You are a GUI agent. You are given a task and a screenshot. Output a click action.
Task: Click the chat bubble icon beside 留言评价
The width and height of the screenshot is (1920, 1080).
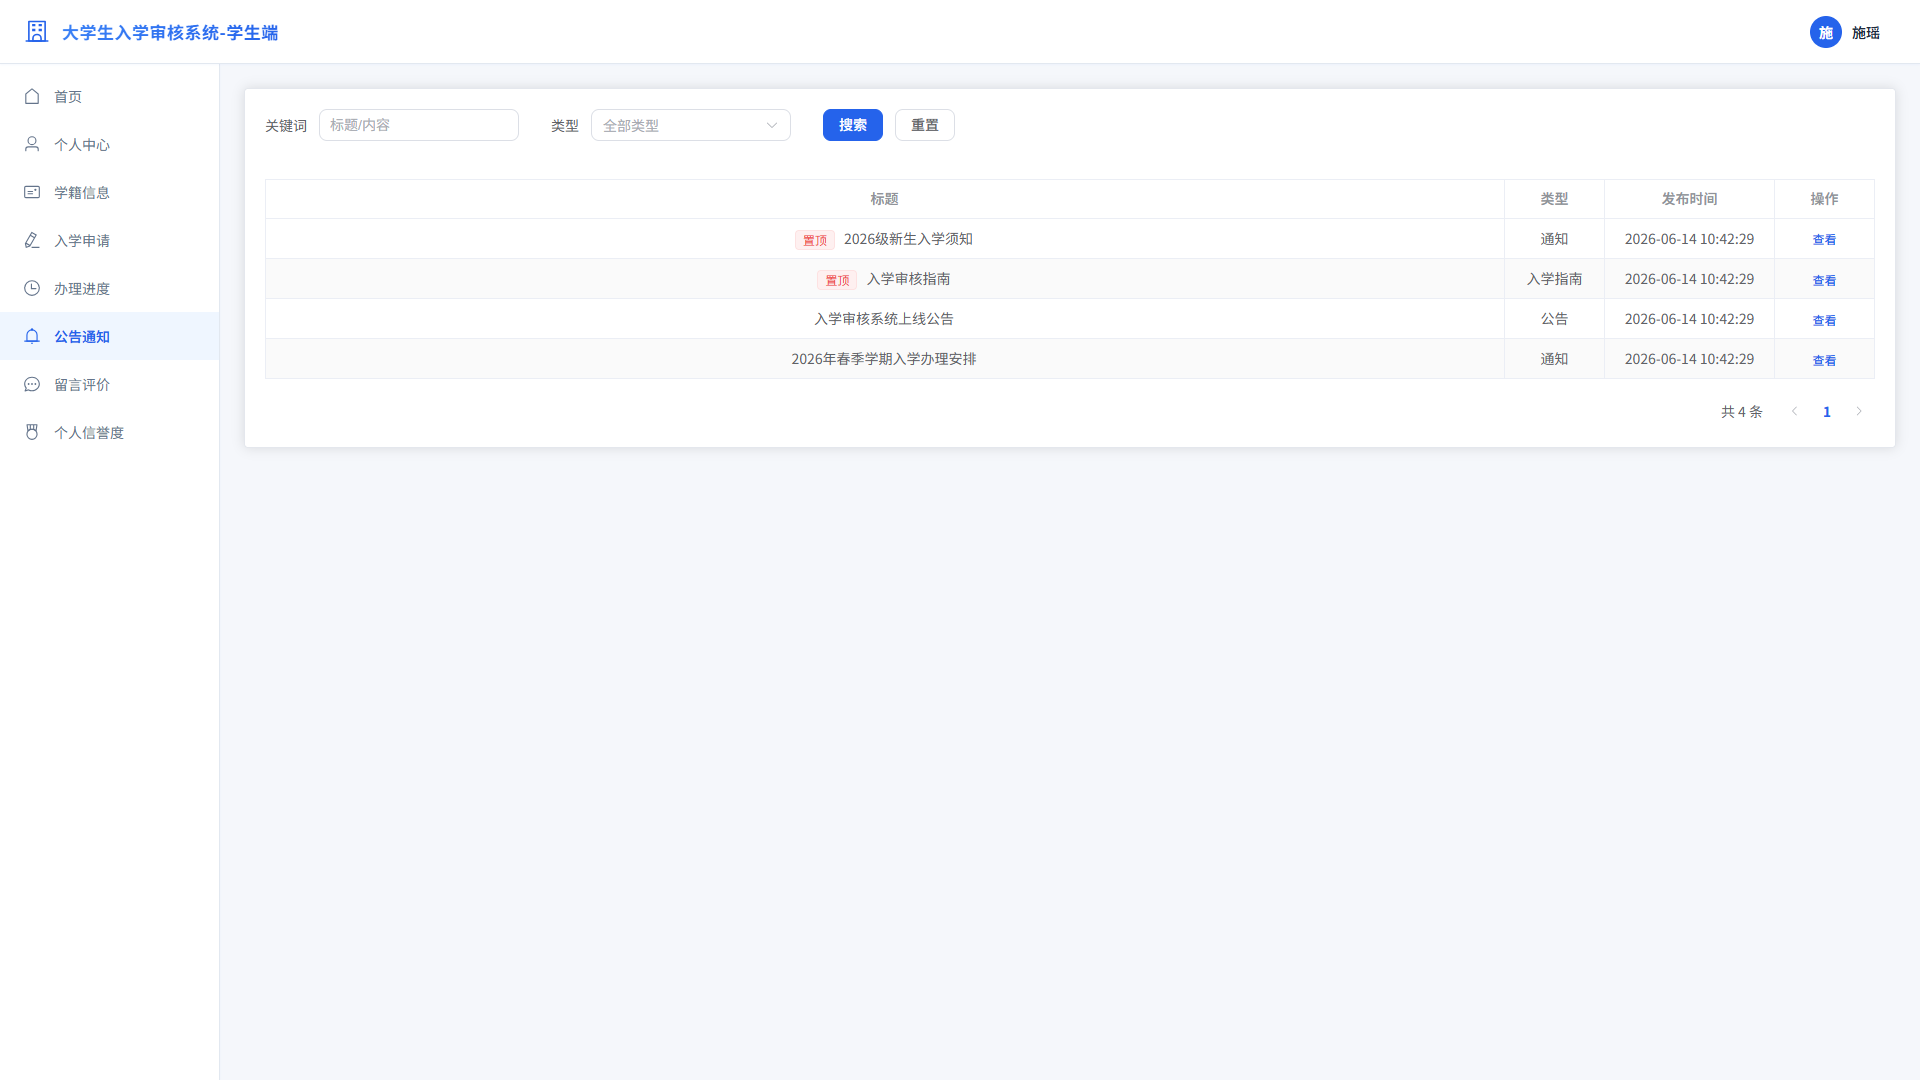(x=32, y=385)
